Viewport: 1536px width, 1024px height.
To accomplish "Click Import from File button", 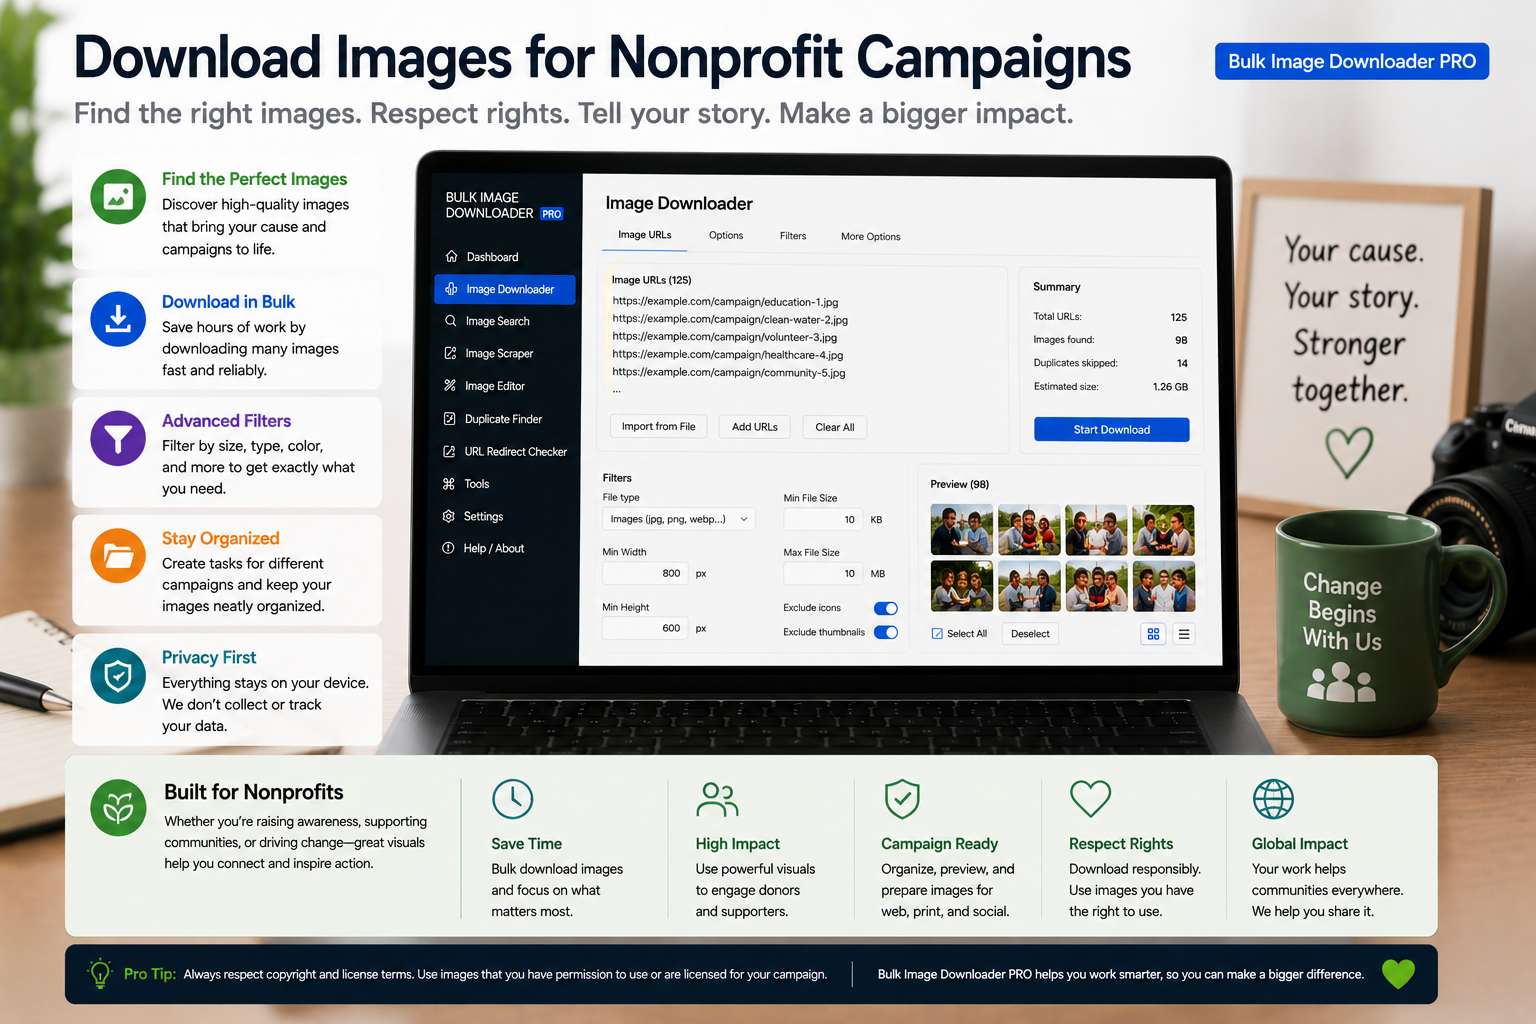I will (x=658, y=427).
